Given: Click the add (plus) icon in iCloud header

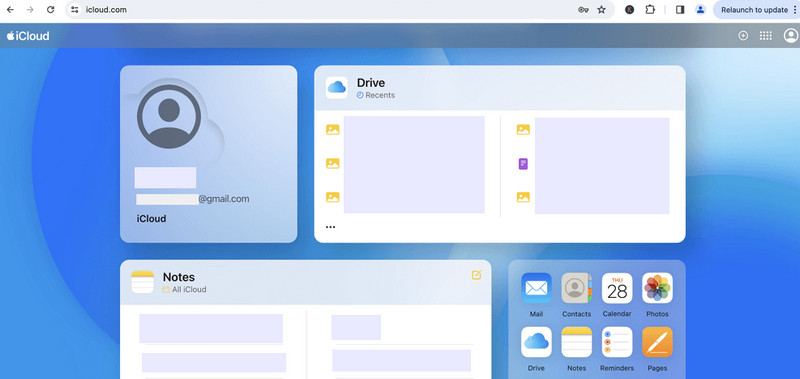Looking at the screenshot, I should click(x=743, y=36).
